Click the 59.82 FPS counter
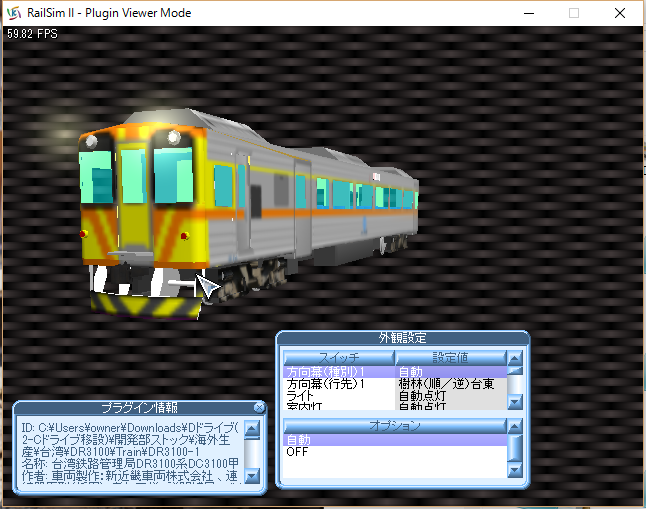 click(32, 34)
